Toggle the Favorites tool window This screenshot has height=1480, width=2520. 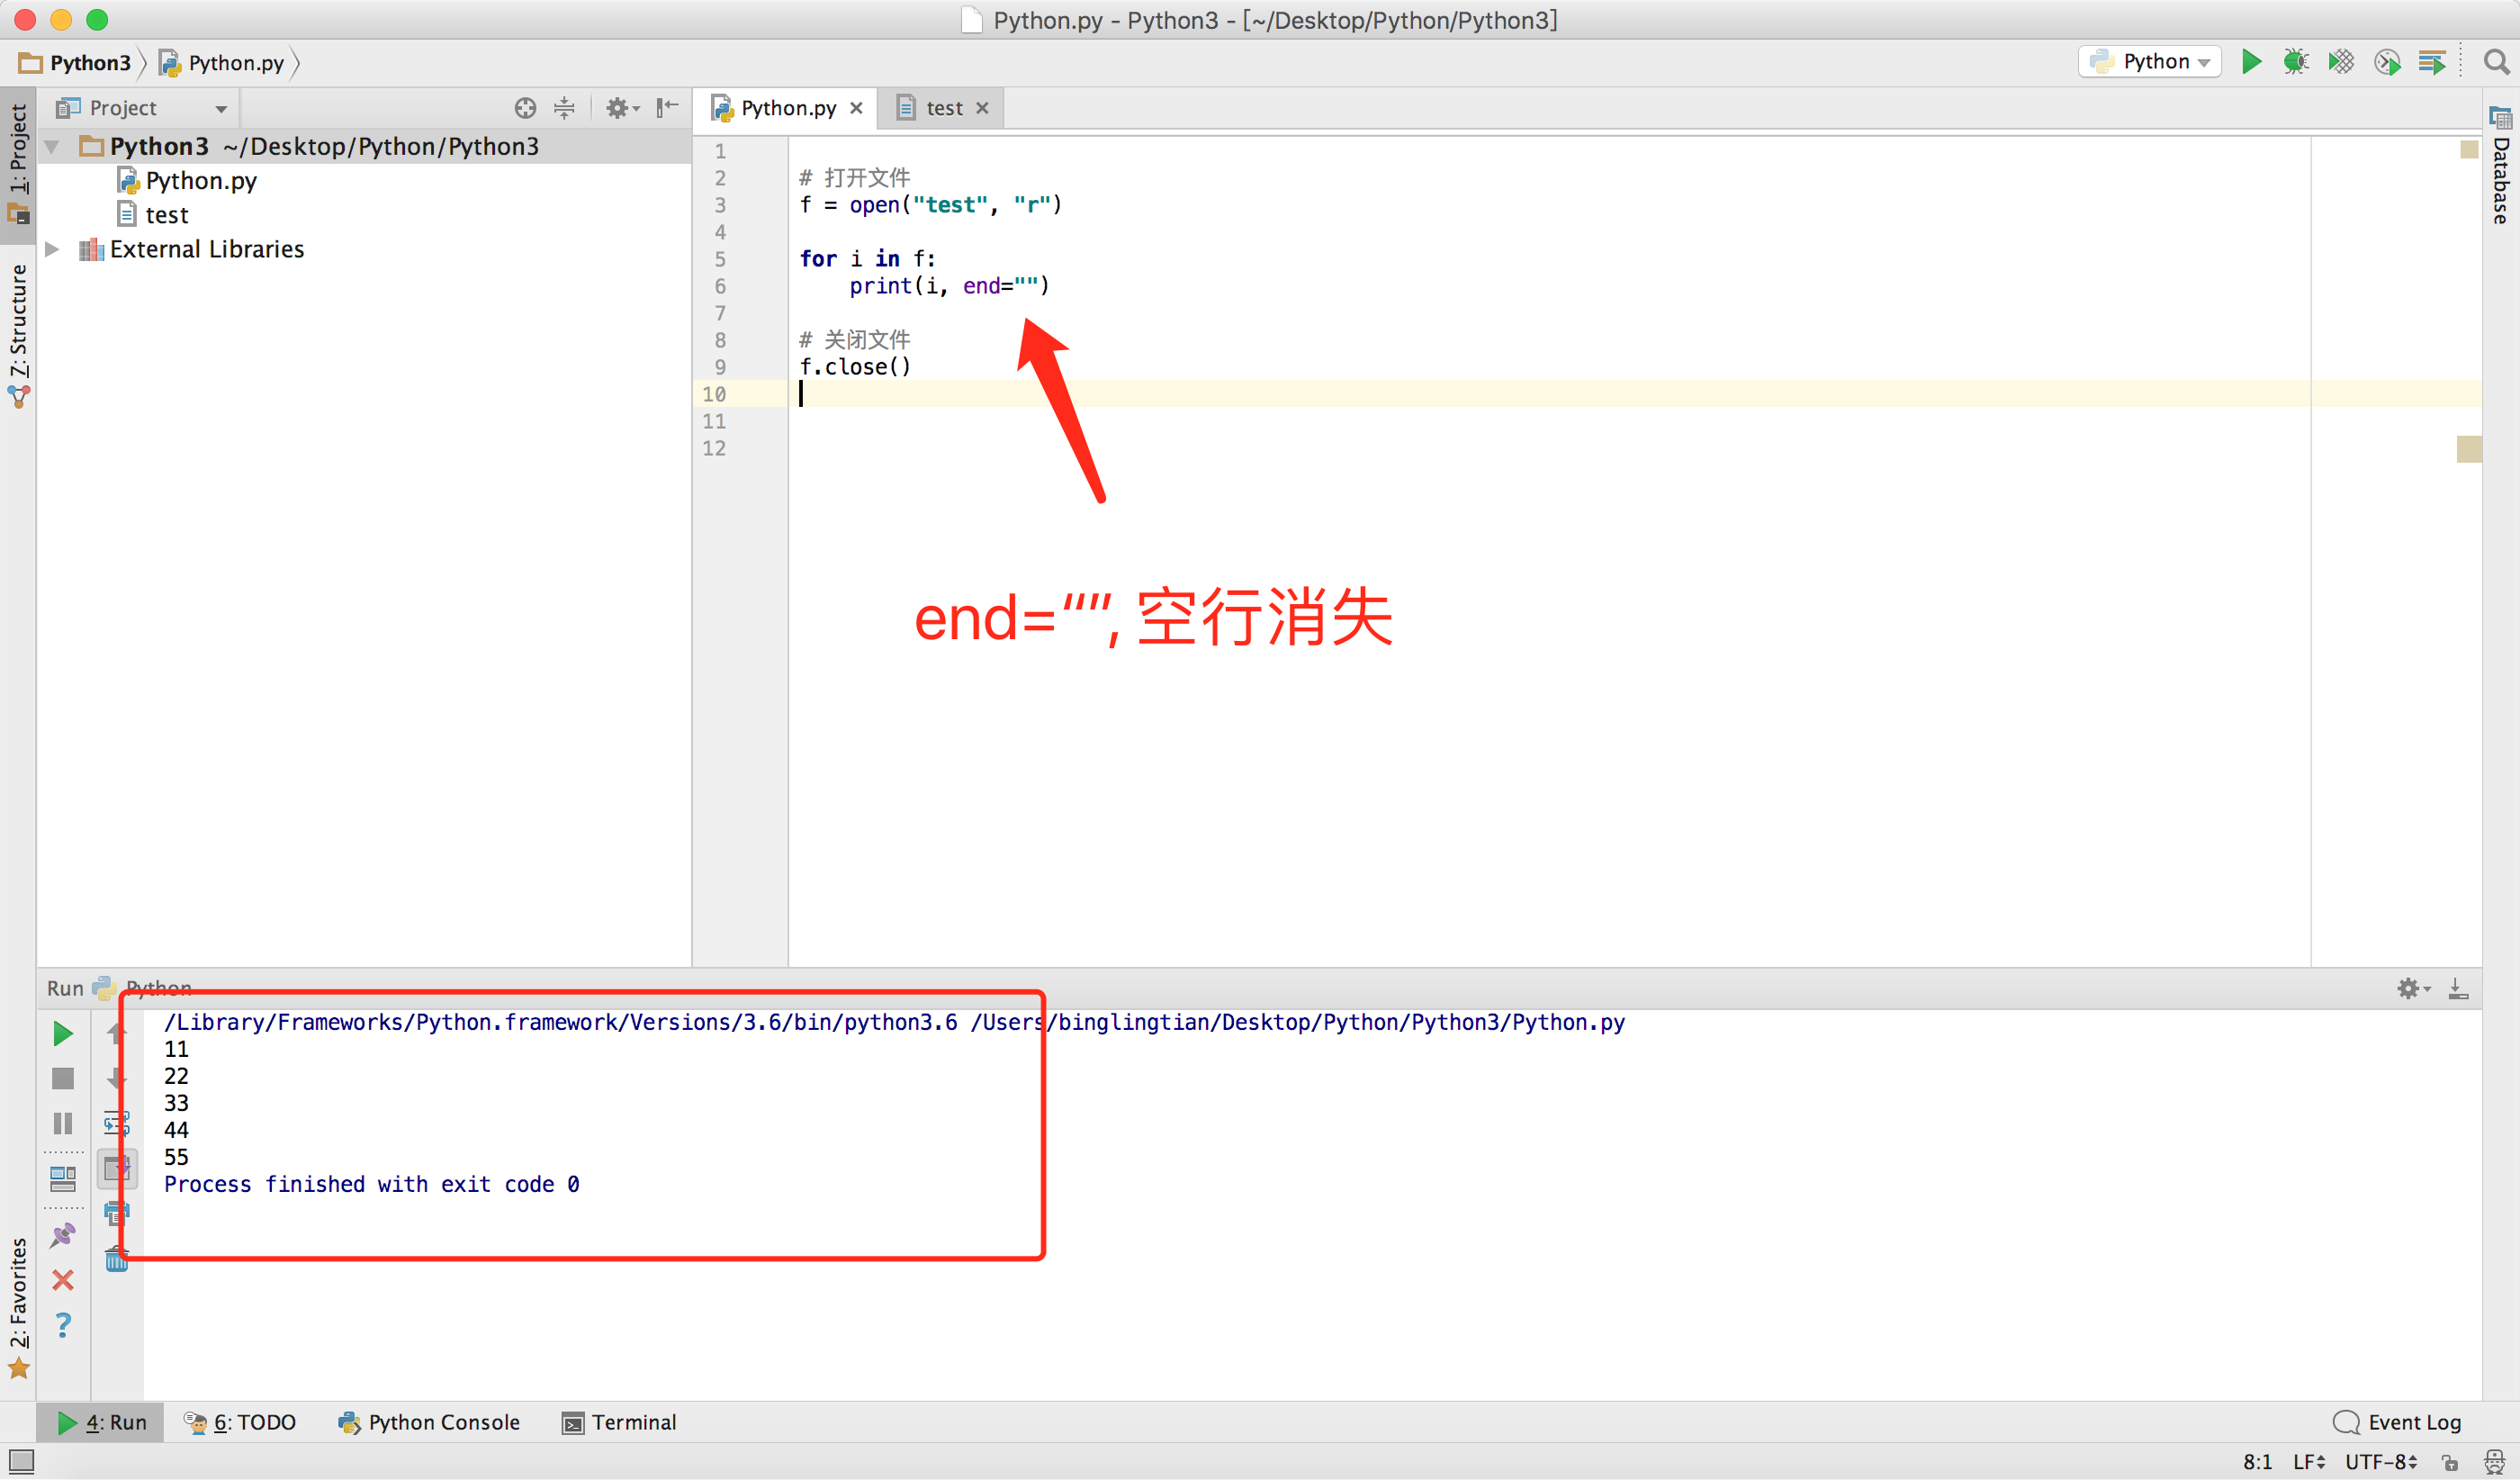click(19, 1305)
